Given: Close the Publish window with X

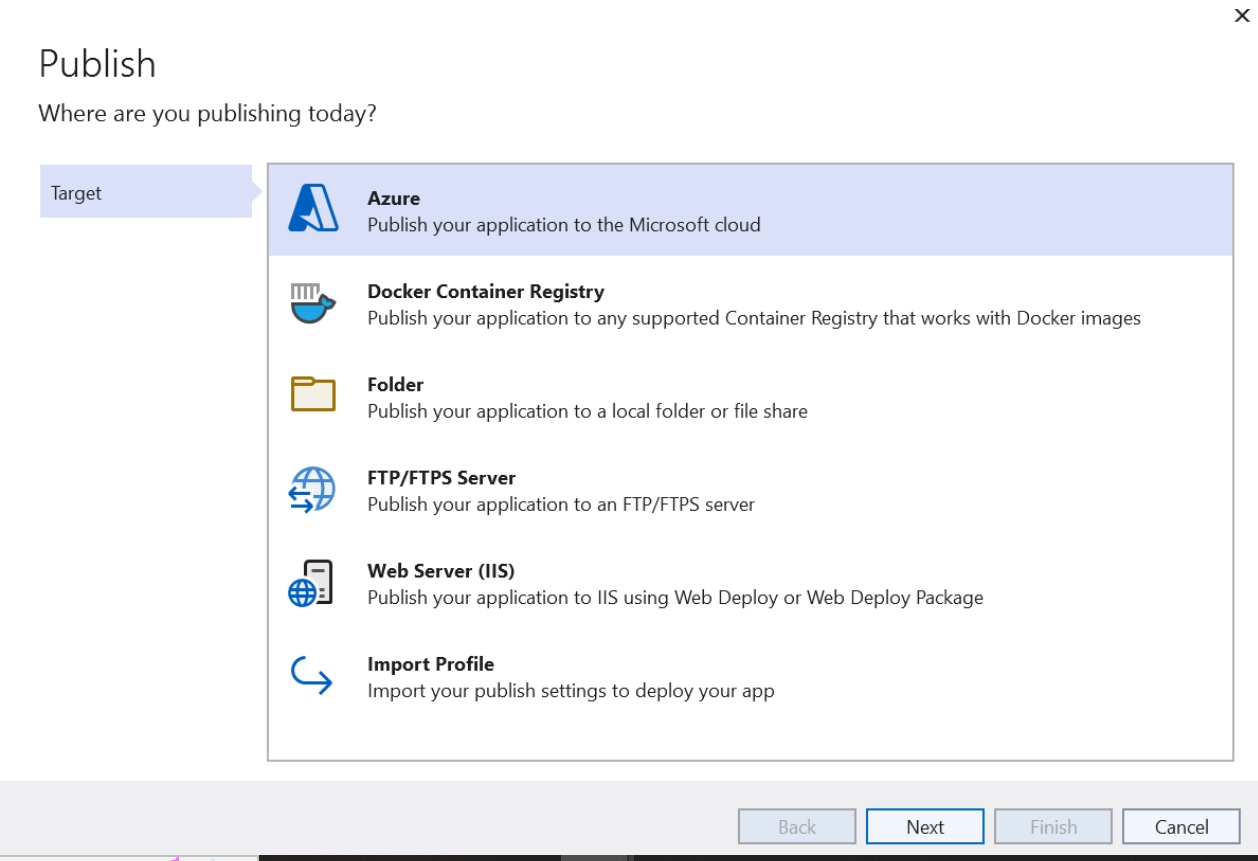Looking at the screenshot, I should tap(1242, 15).
